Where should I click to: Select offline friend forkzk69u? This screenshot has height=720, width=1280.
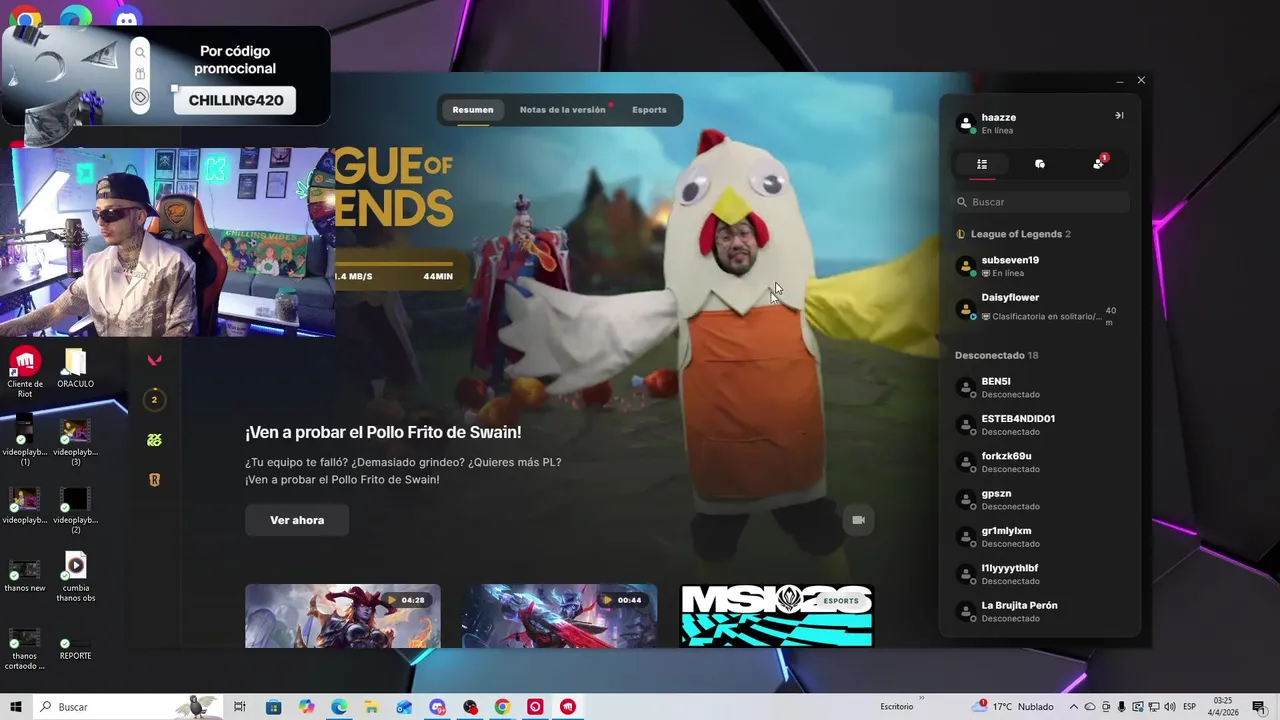[x=1040, y=462]
